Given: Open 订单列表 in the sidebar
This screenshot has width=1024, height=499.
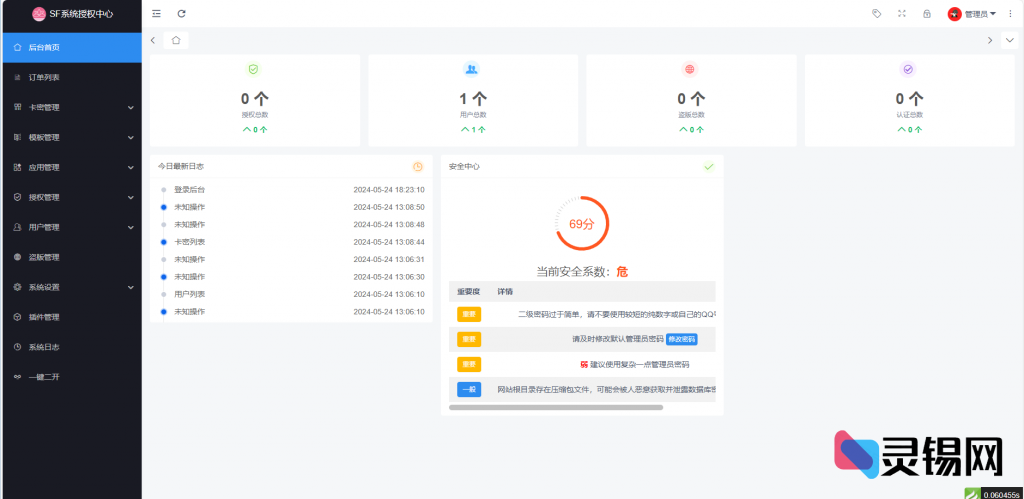Looking at the screenshot, I should 44,77.
